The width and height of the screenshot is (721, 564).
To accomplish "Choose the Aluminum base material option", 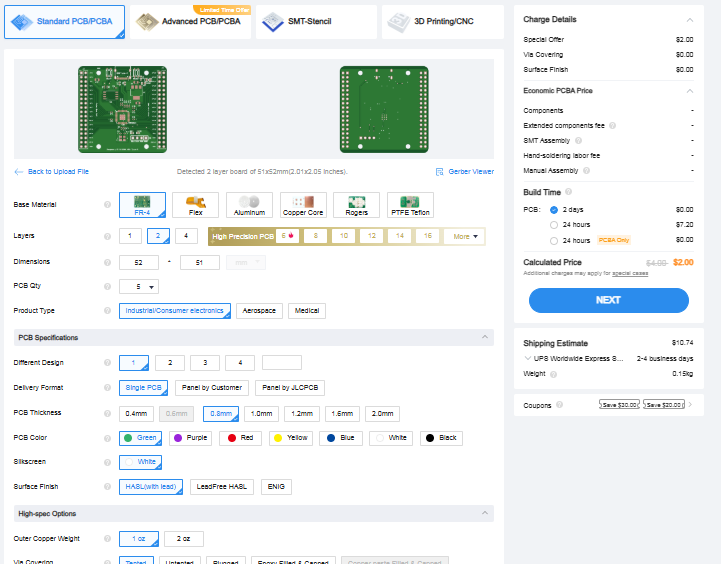I will (249, 205).
